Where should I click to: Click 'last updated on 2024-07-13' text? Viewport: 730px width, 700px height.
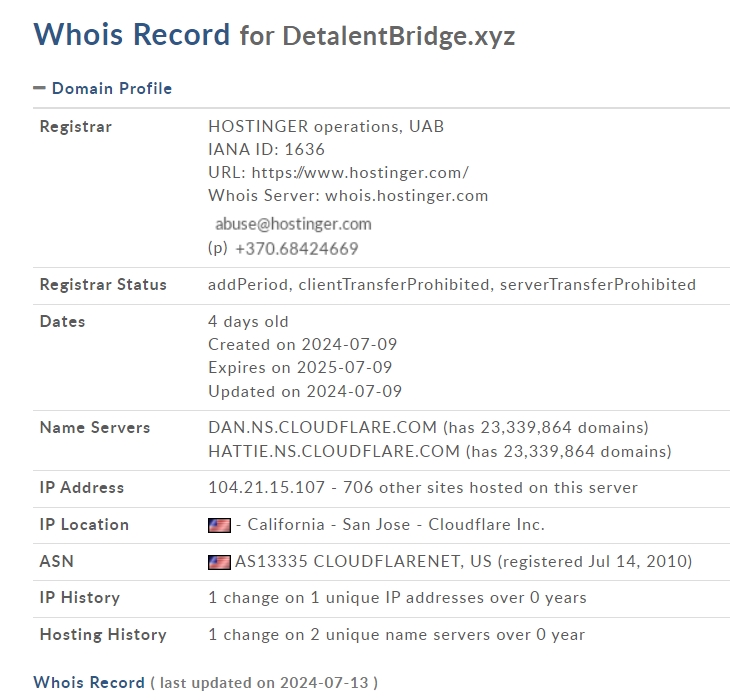(264, 683)
